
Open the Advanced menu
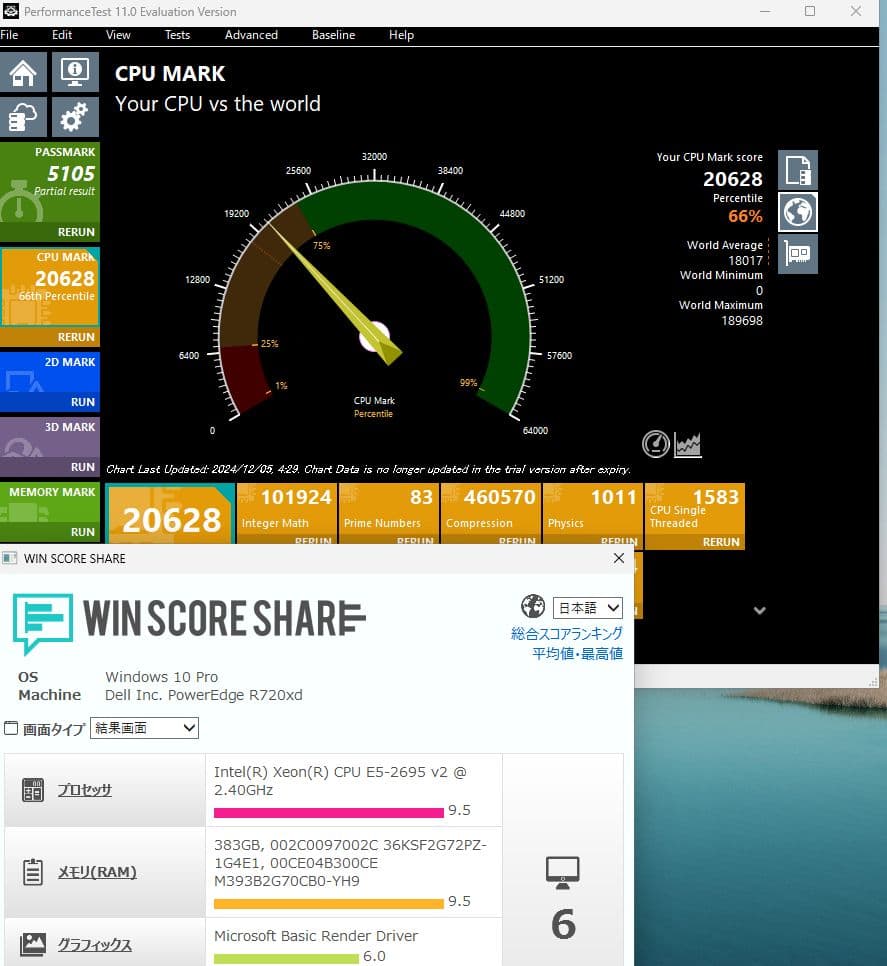[250, 35]
